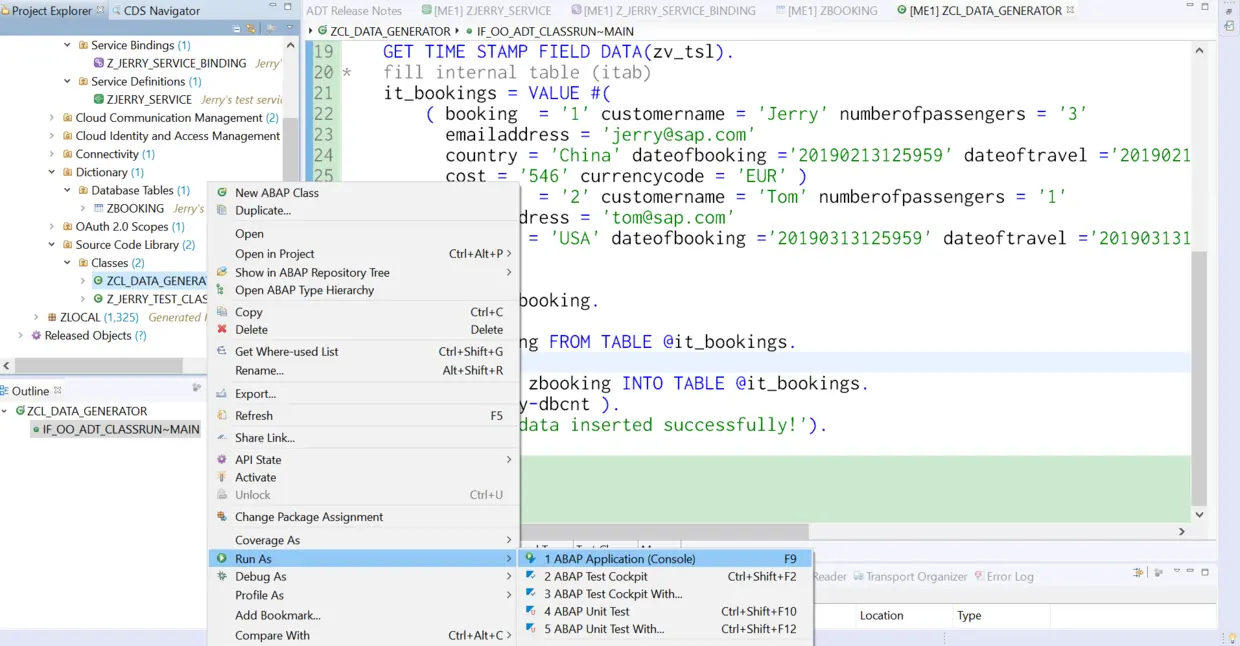
Task: Click the Project Explorer horizontal scrollbar
Action: pyautogui.click(x=97, y=366)
